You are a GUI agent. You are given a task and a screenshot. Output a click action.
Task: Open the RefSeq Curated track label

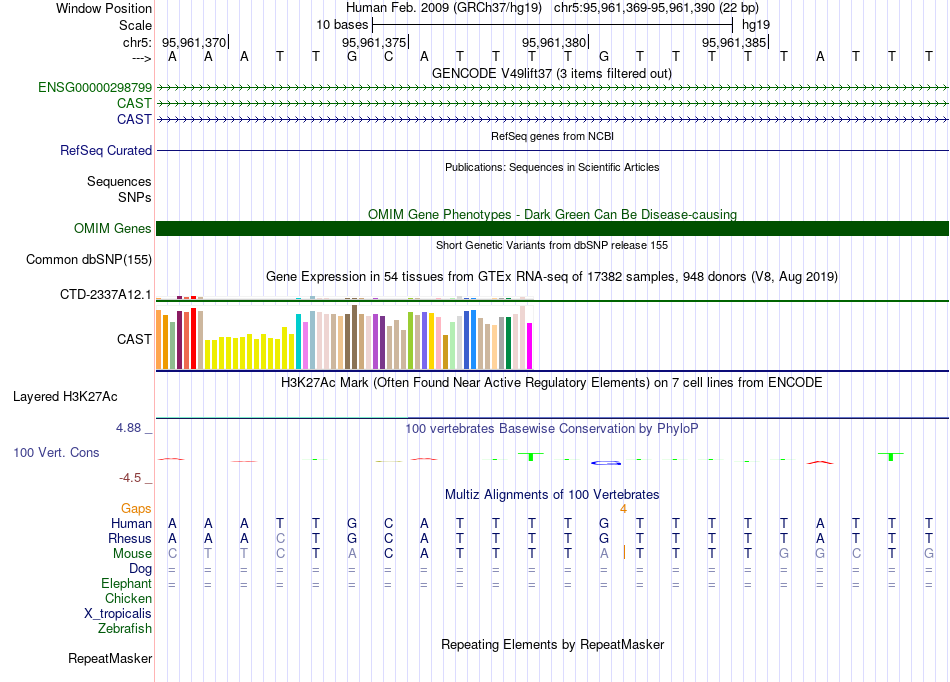tap(106, 151)
